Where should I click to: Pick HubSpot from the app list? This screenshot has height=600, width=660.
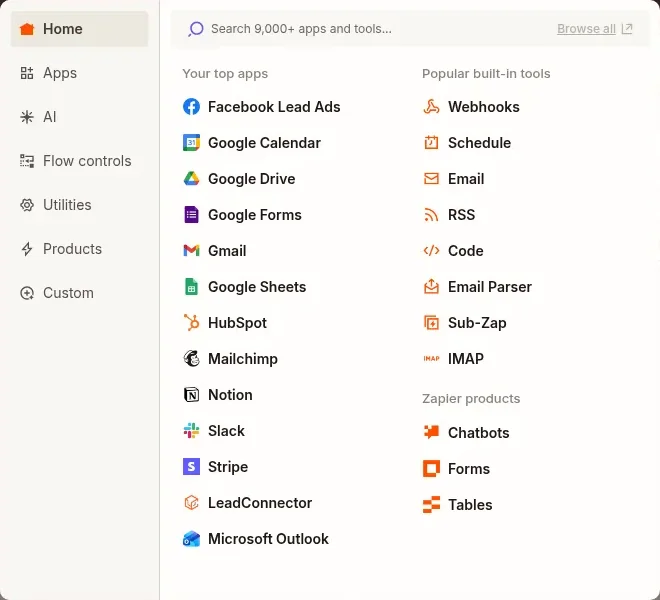pyautogui.click(x=237, y=323)
